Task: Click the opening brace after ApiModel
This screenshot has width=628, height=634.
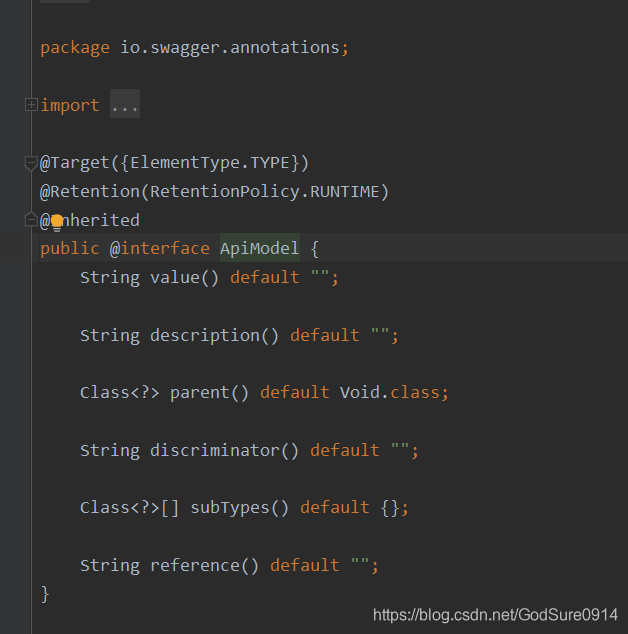Action: (315, 249)
